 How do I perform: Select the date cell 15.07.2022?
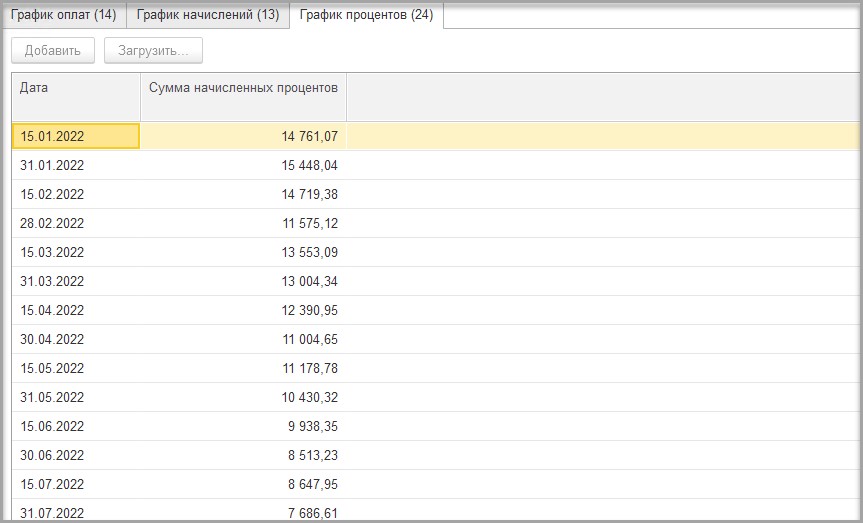(x=76, y=484)
